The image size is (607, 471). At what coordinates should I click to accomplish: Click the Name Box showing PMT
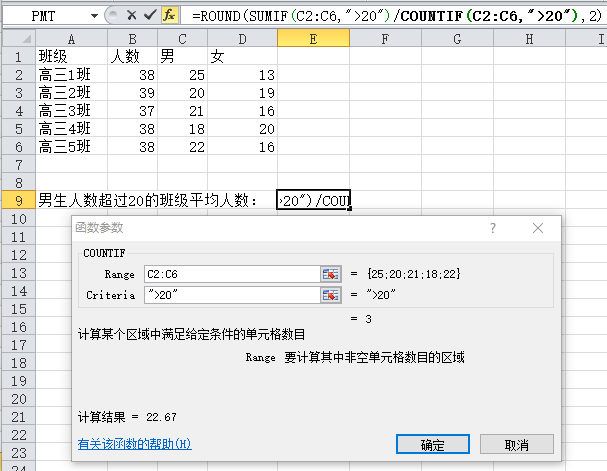[45, 16]
